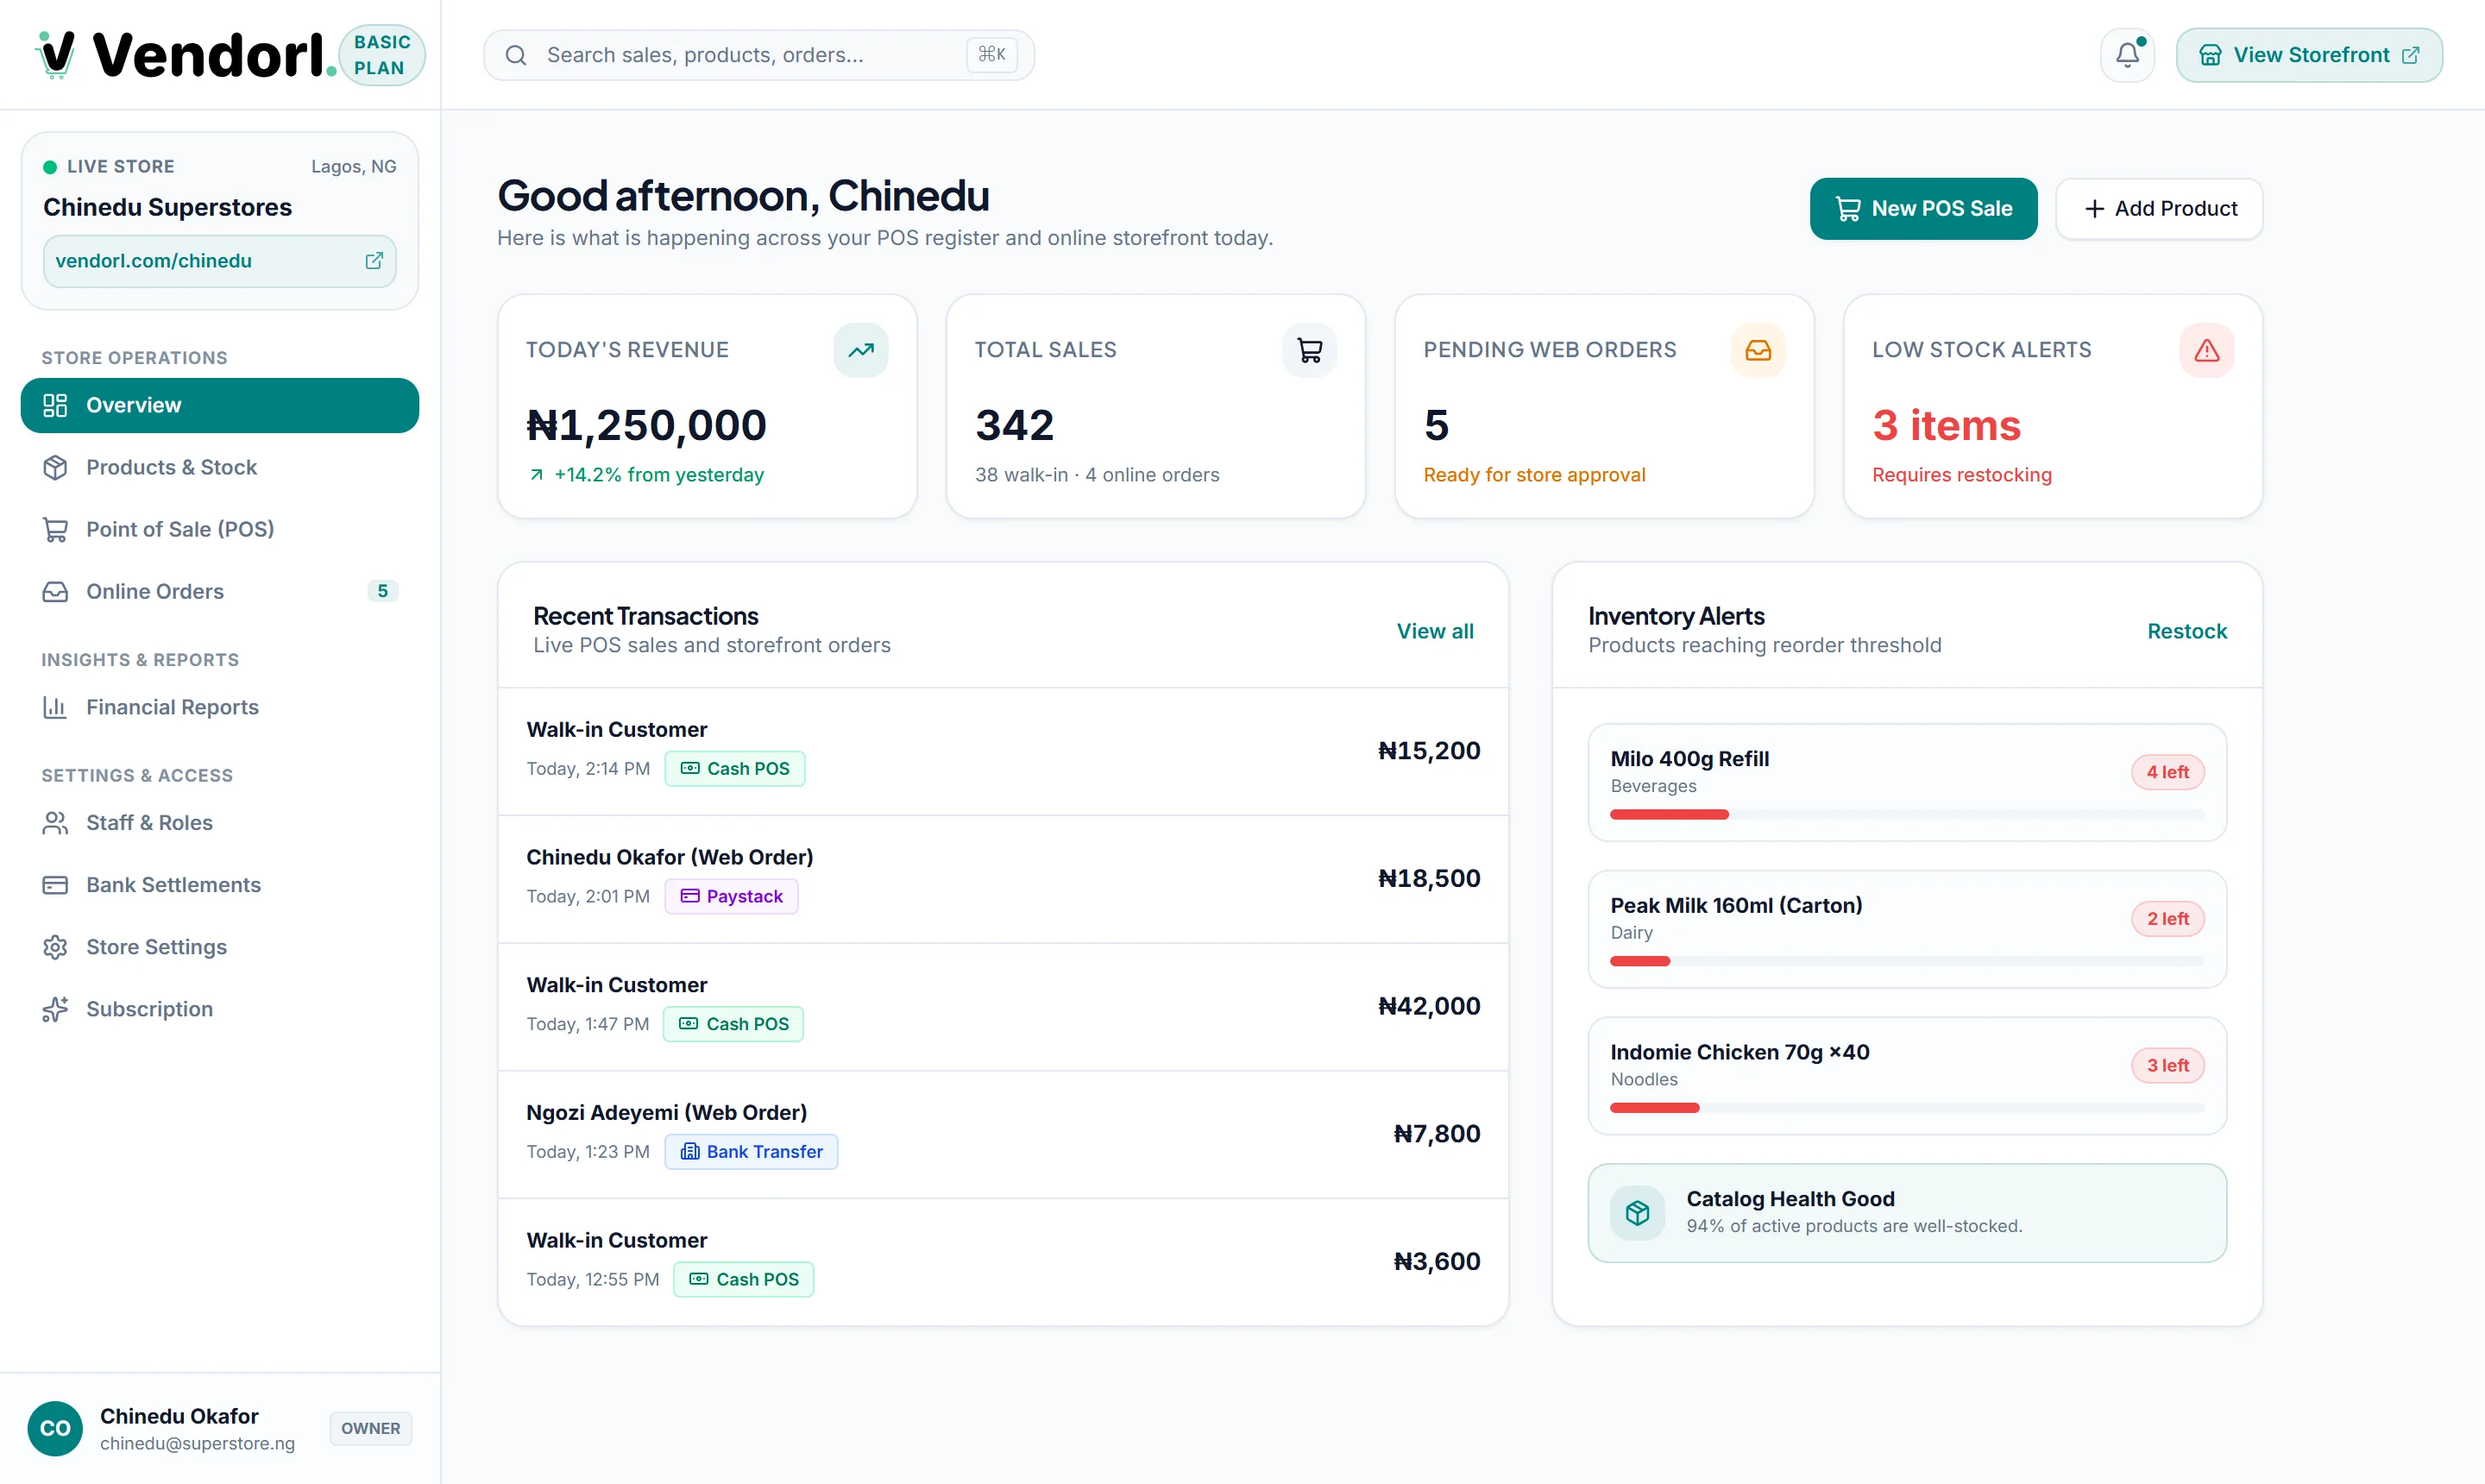
Task: Start a New POS Sale
Action: point(1923,209)
